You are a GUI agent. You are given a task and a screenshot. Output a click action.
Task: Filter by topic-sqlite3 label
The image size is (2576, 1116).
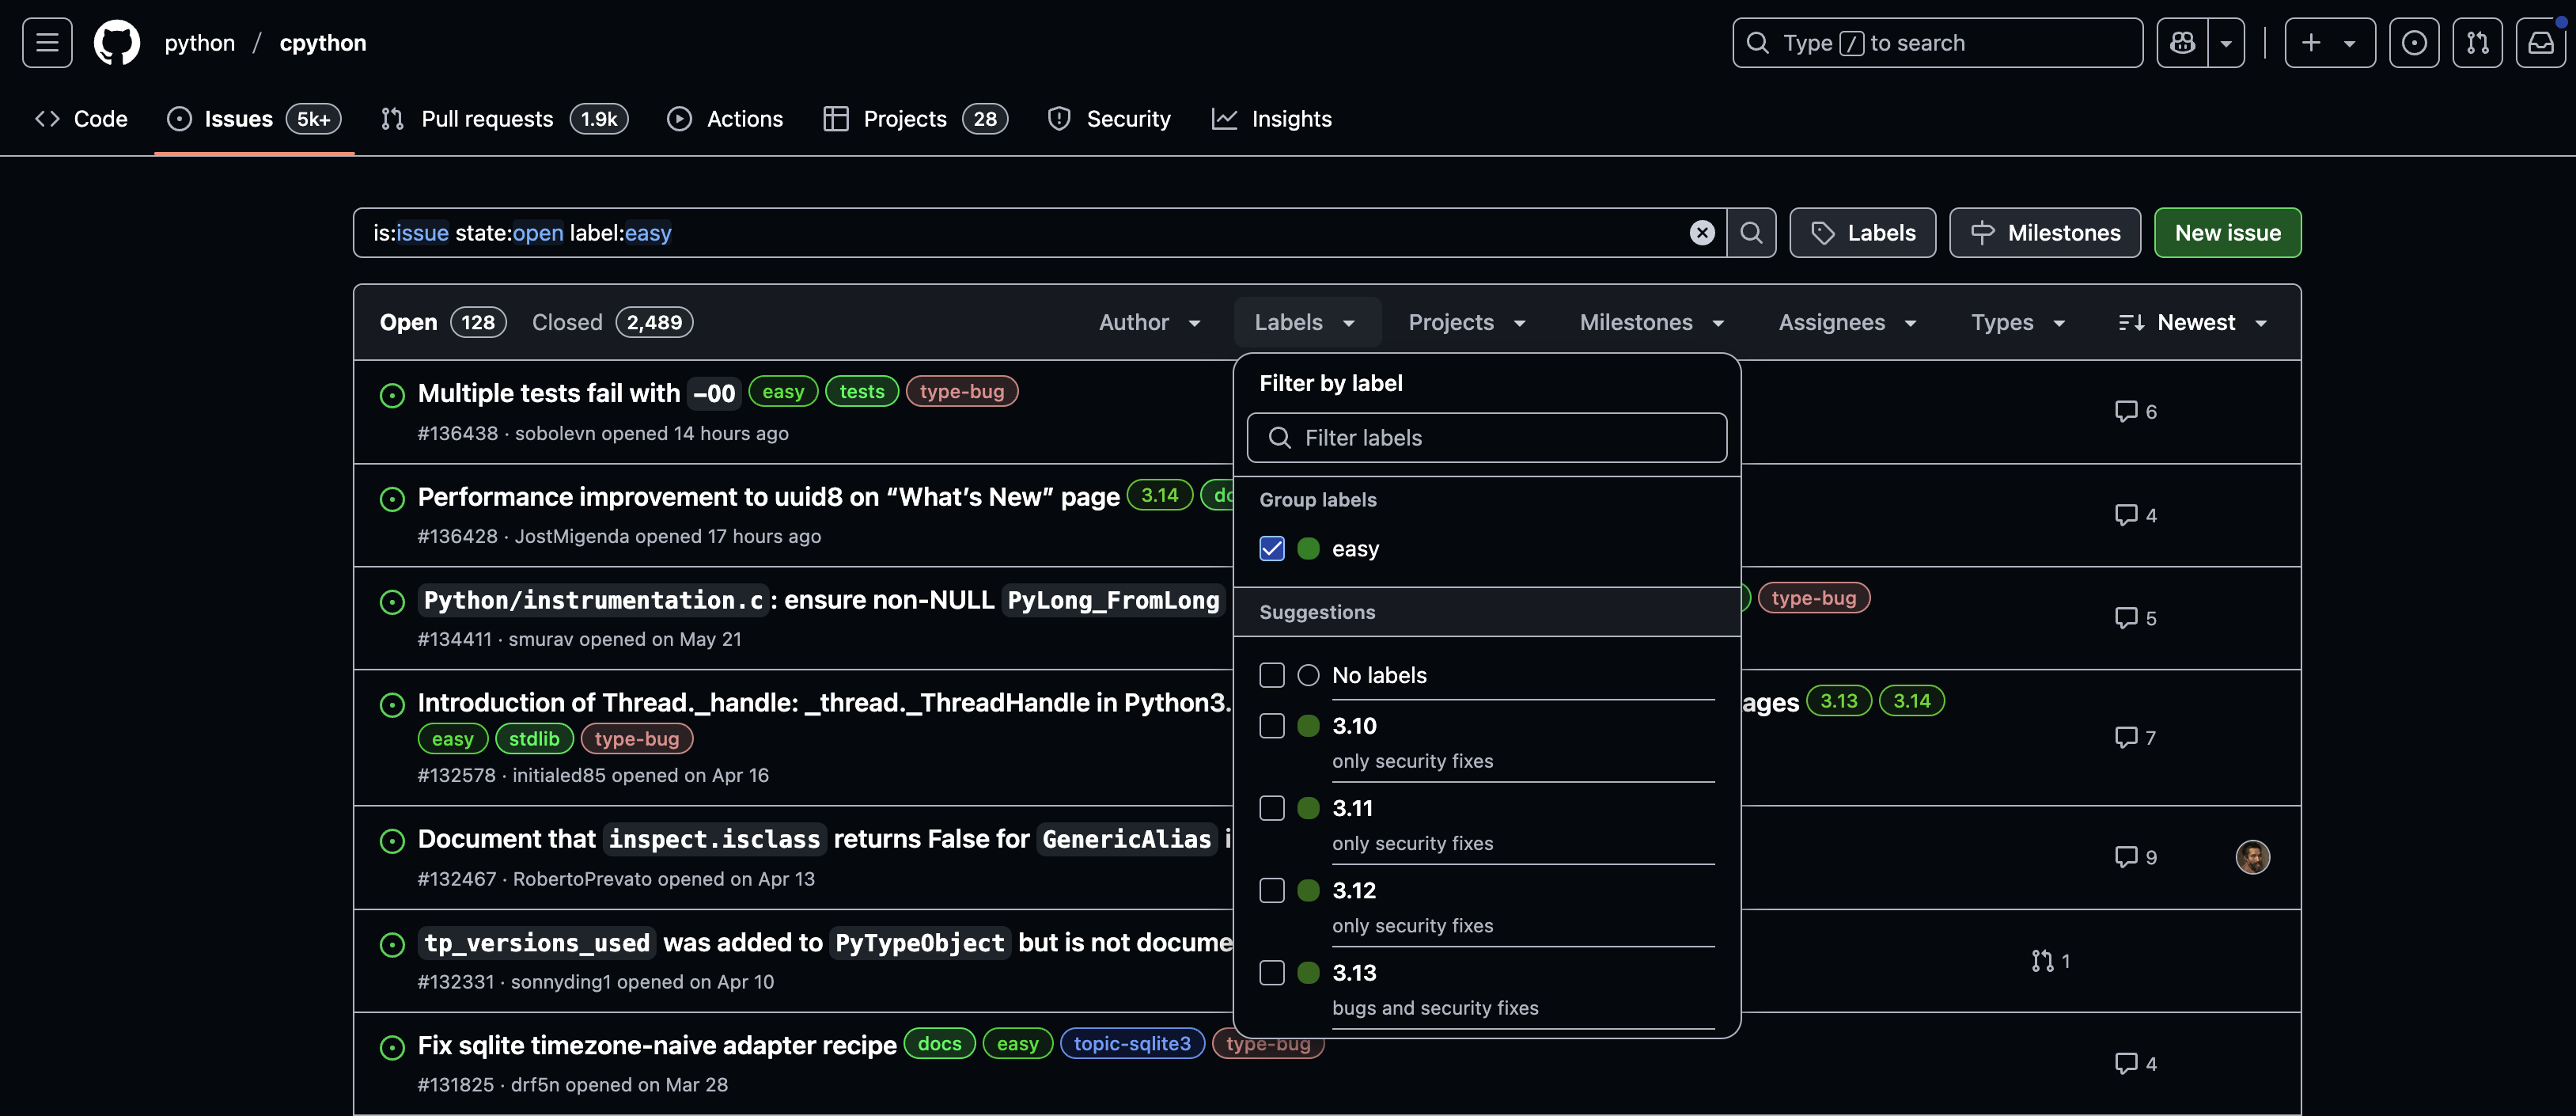(1132, 1044)
